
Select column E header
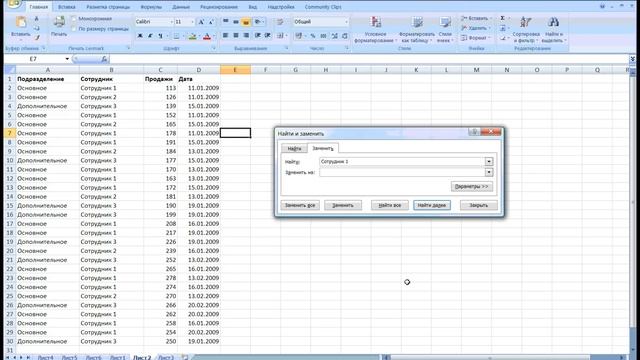coord(235,70)
